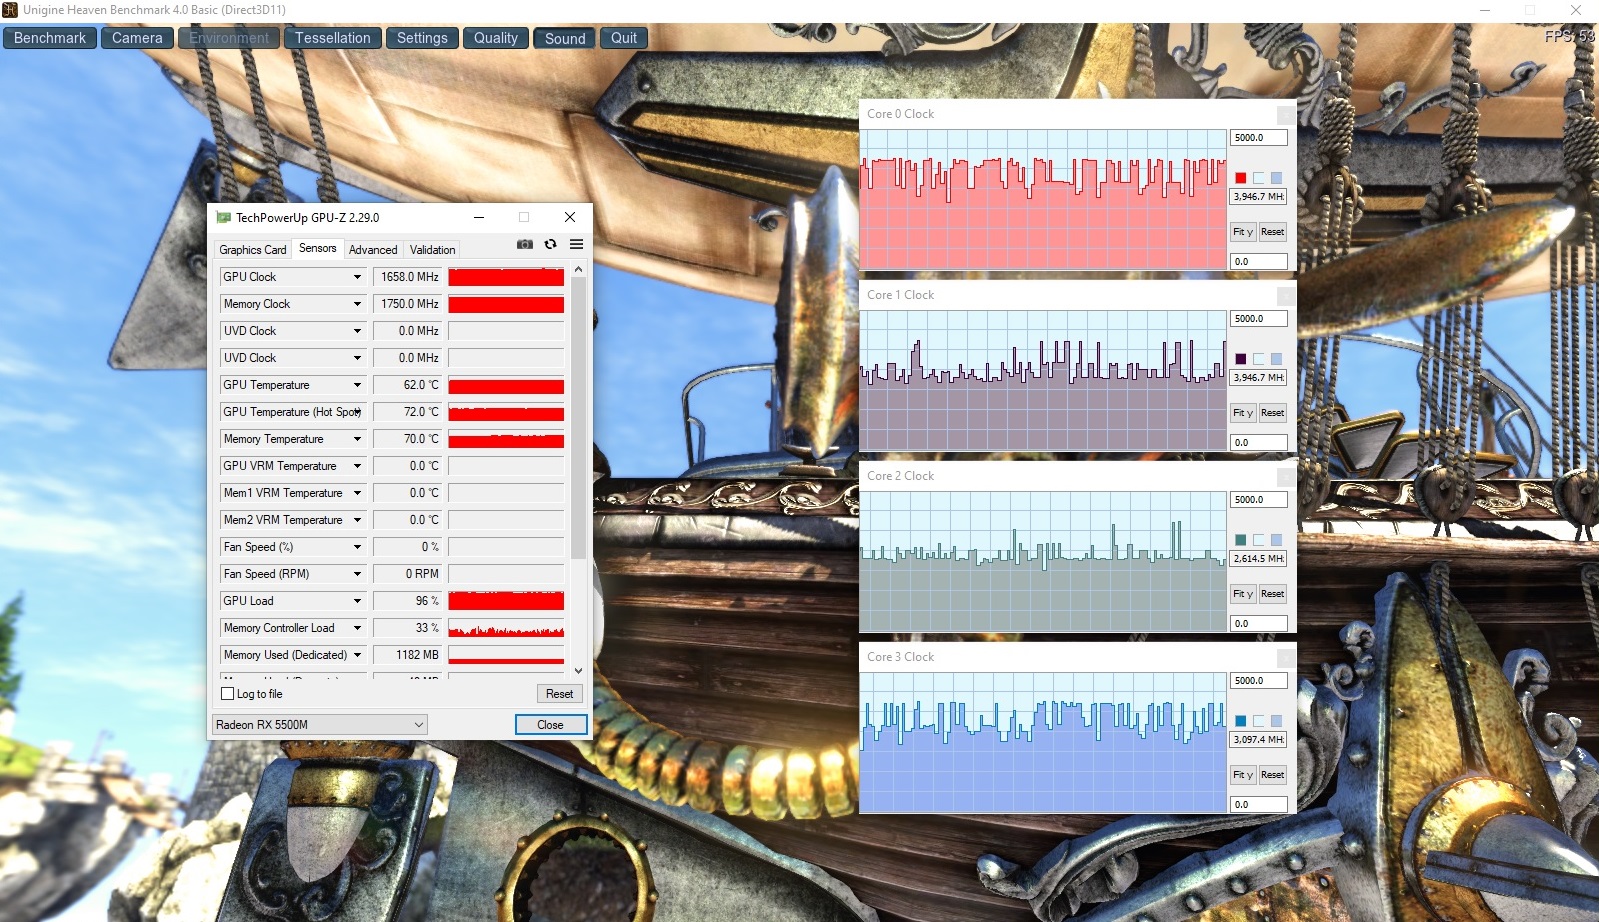Open the Quality menu in Heaven
Screen dimensions: 1599x922
pyautogui.click(x=496, y=38)
